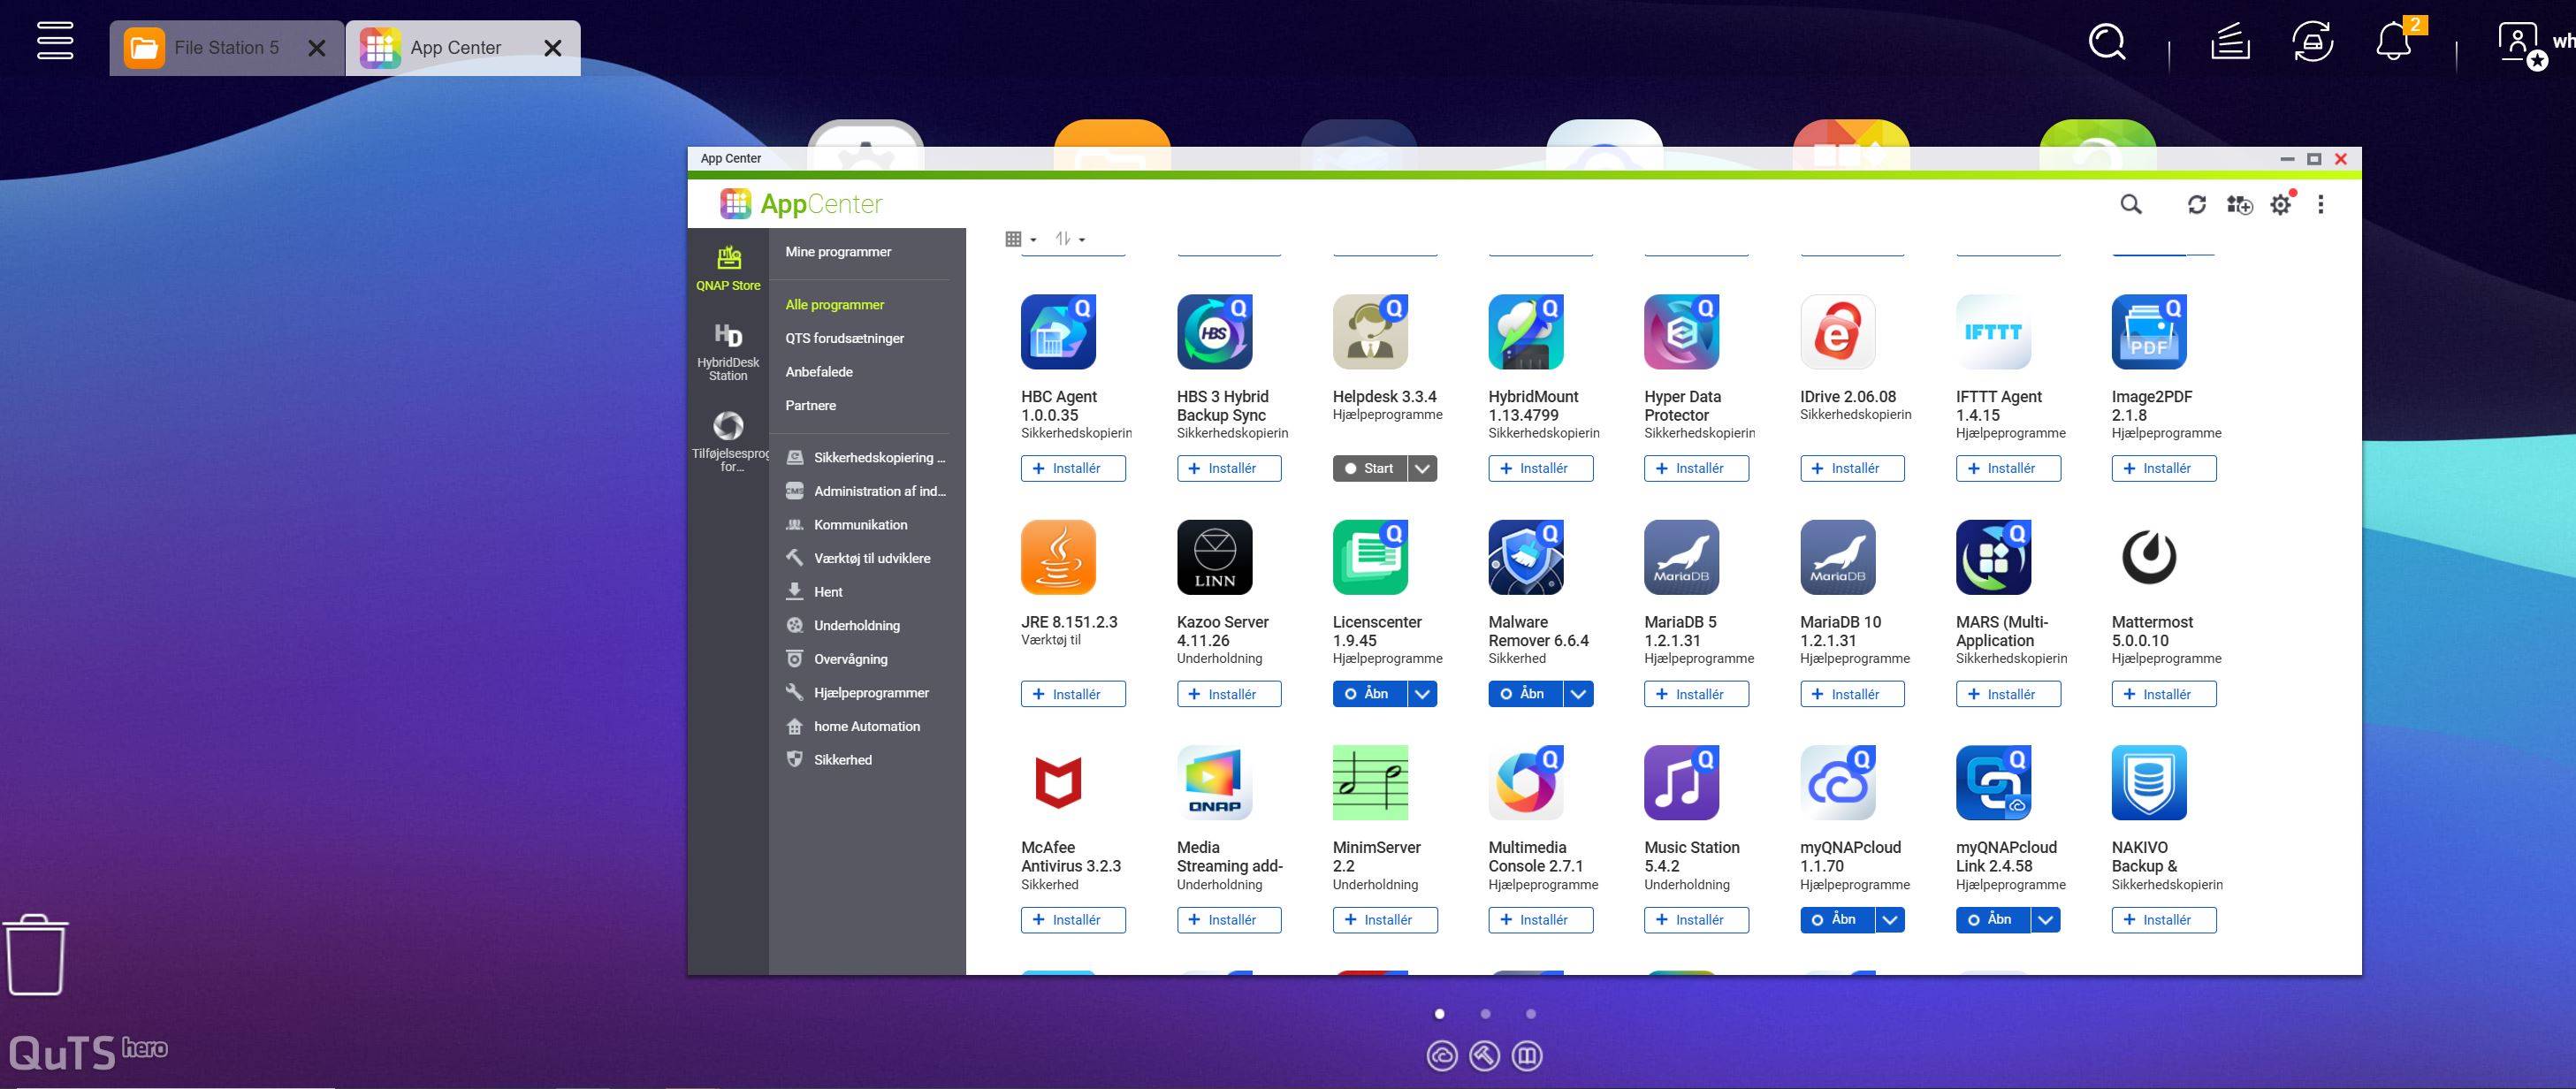The width and height of the screenshot is (2576, 1089).
Task: Close the App Center tab
Action: coord(552,48)
